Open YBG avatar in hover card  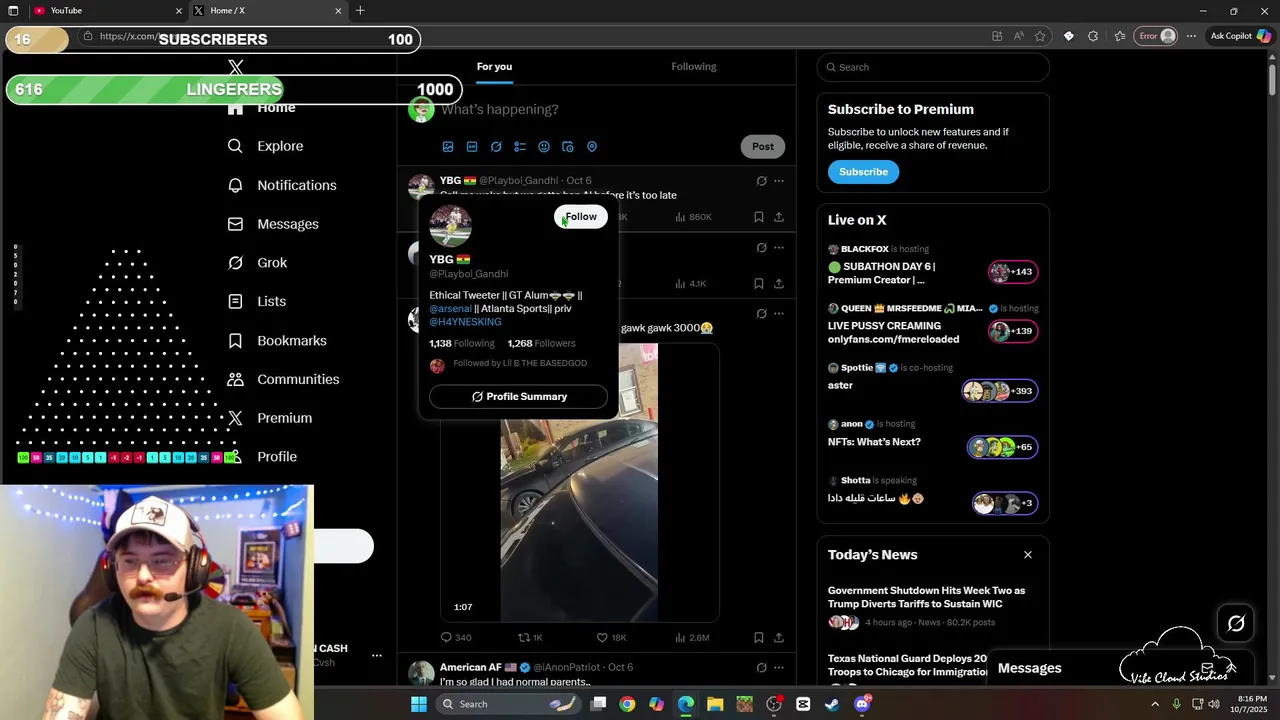click(450, 226)
